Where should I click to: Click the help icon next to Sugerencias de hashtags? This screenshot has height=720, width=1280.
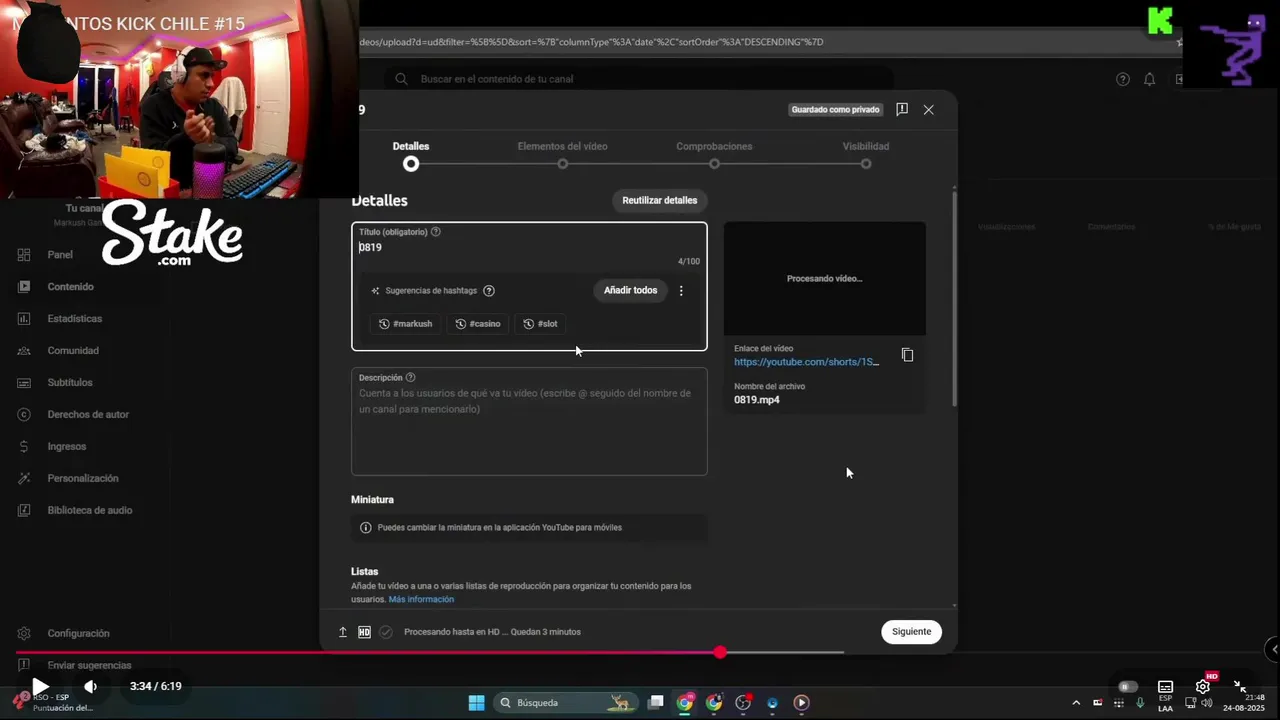point(489,291)
